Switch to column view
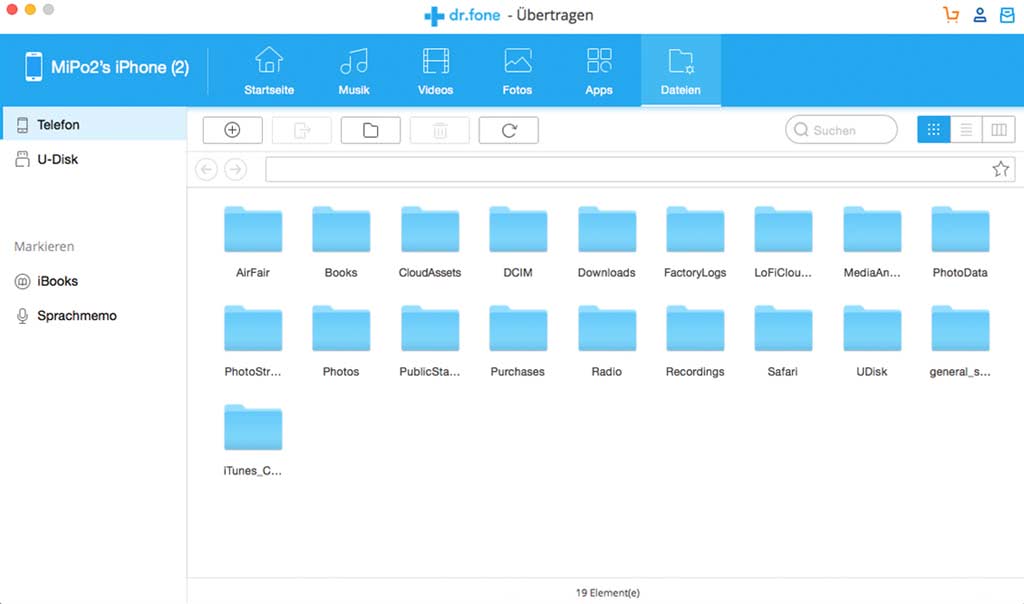This screenshot has width=1024, height=604. 999,129
